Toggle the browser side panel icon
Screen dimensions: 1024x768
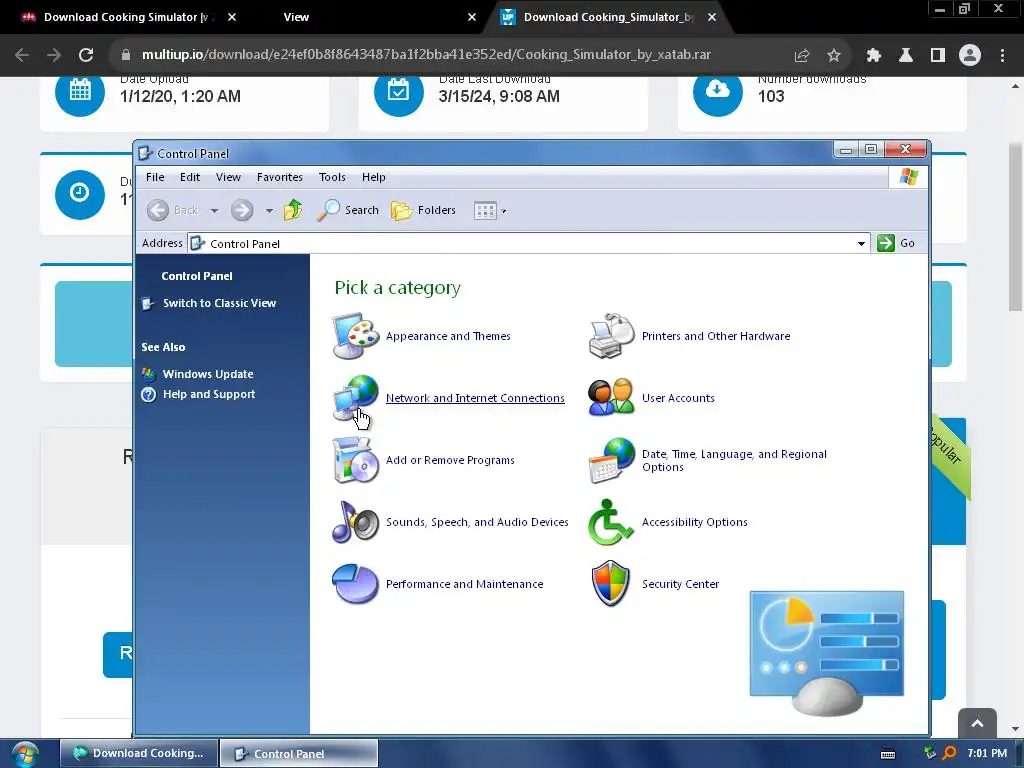coord(938,55)
